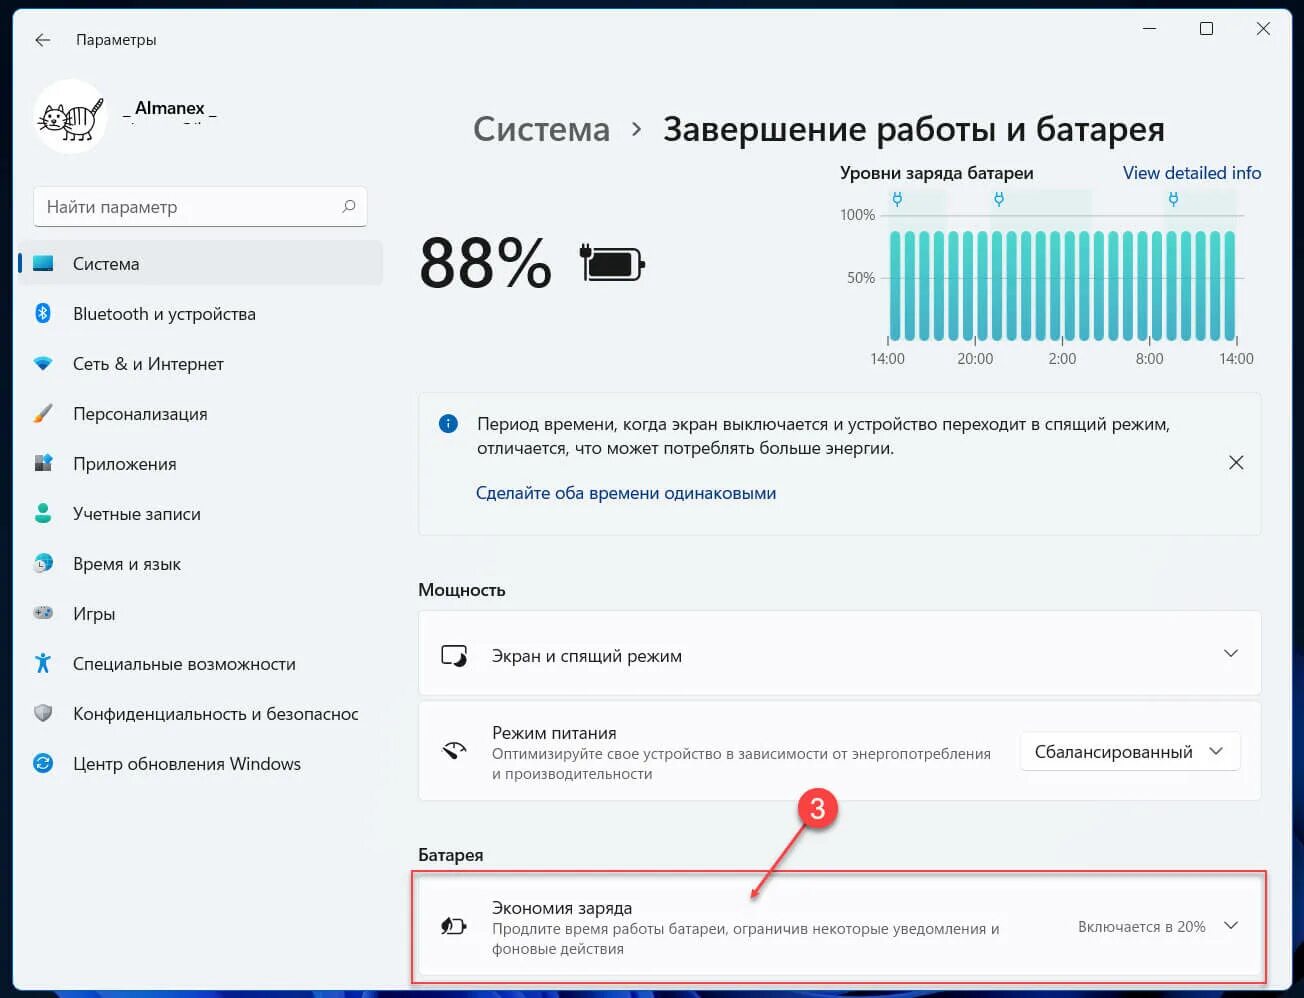Click the Мощность section heading
1304x998 pixels.
tap(462, 590)
